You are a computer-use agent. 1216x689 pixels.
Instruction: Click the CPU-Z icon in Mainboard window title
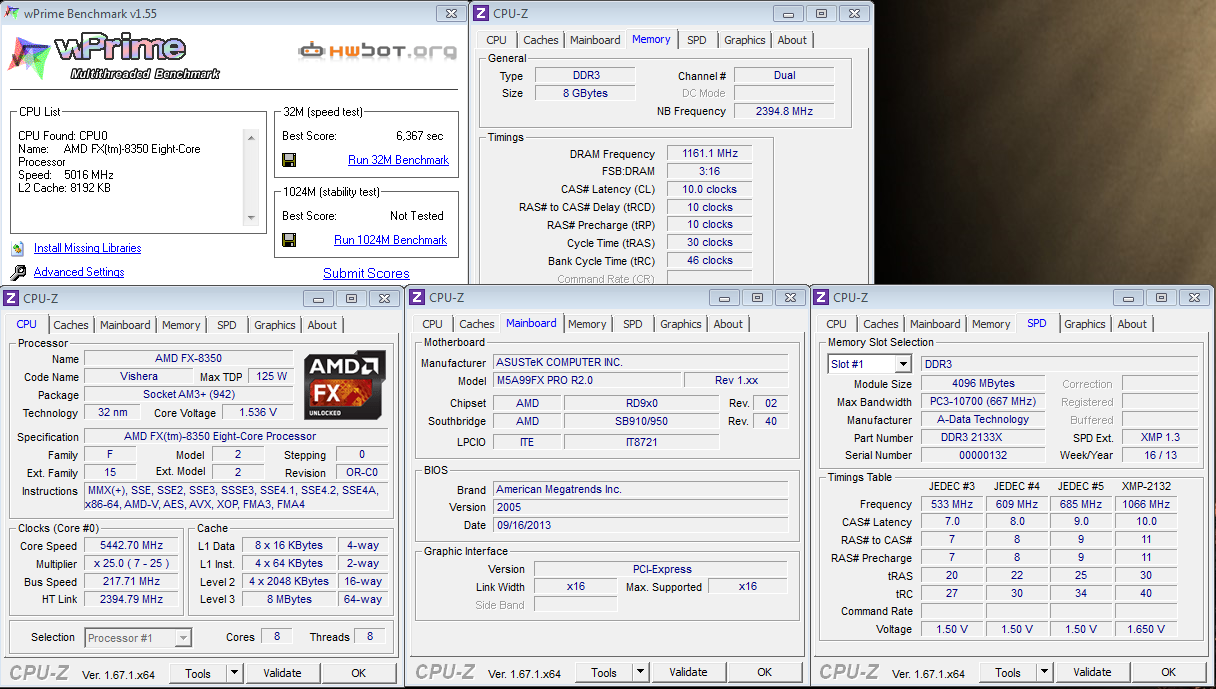(x=417, y=297)
